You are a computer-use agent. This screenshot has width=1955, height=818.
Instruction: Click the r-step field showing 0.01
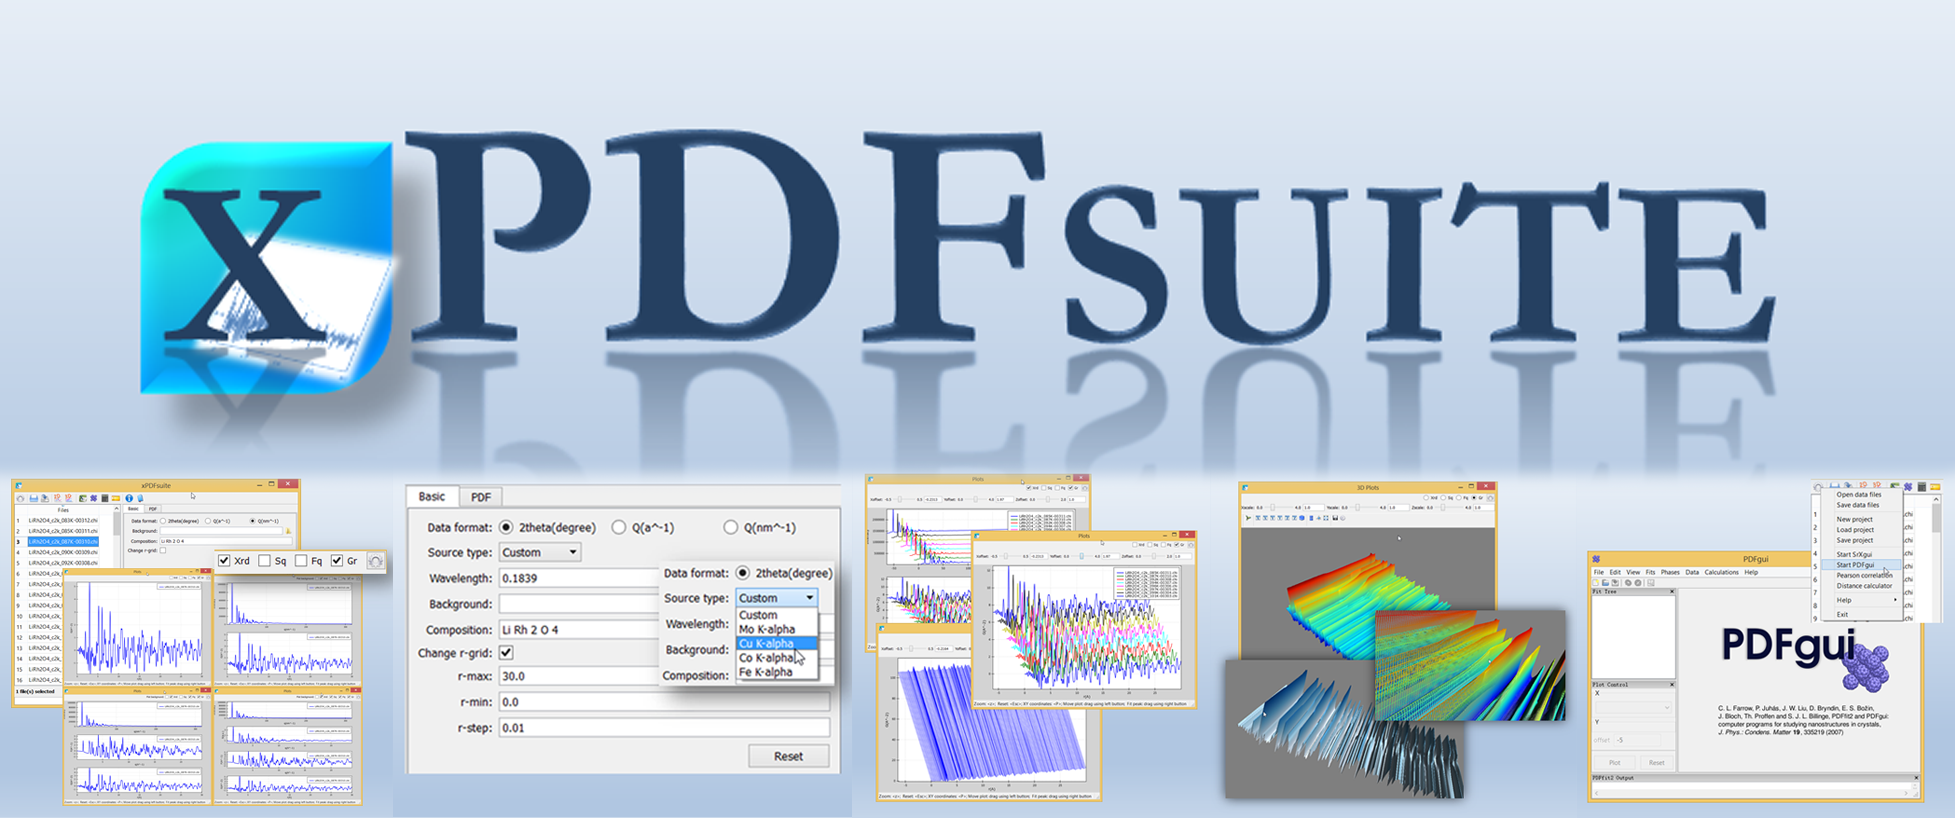coord(664,727)
